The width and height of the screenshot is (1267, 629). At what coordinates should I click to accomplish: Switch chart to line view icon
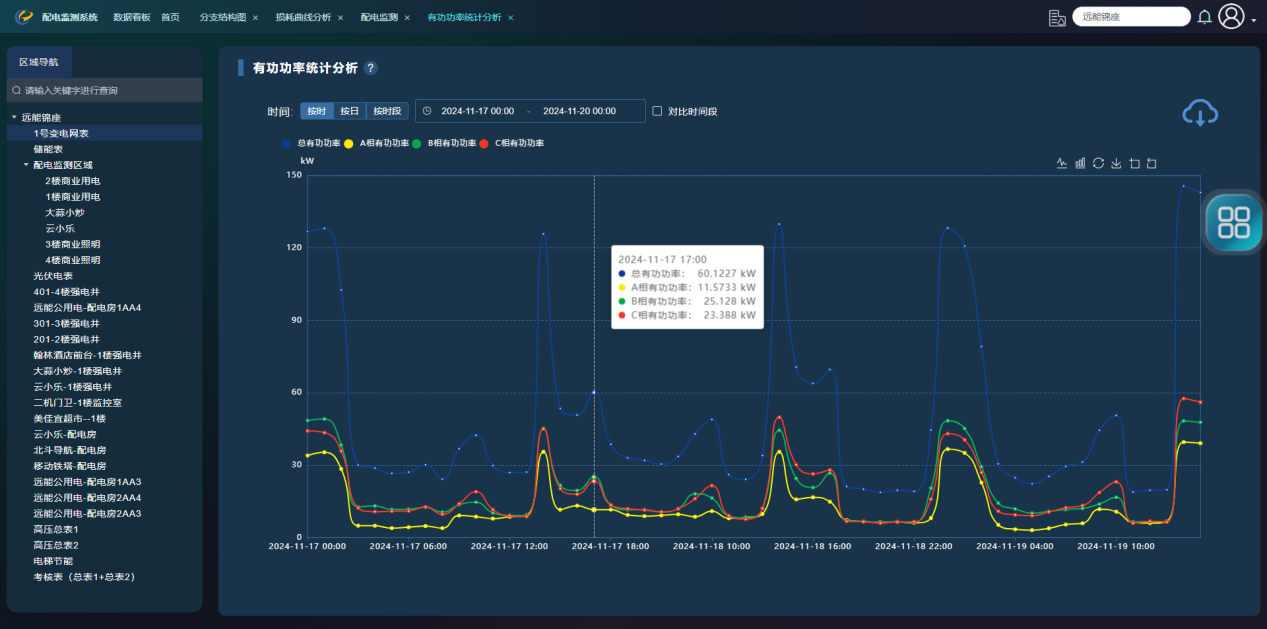[1062, 164]
